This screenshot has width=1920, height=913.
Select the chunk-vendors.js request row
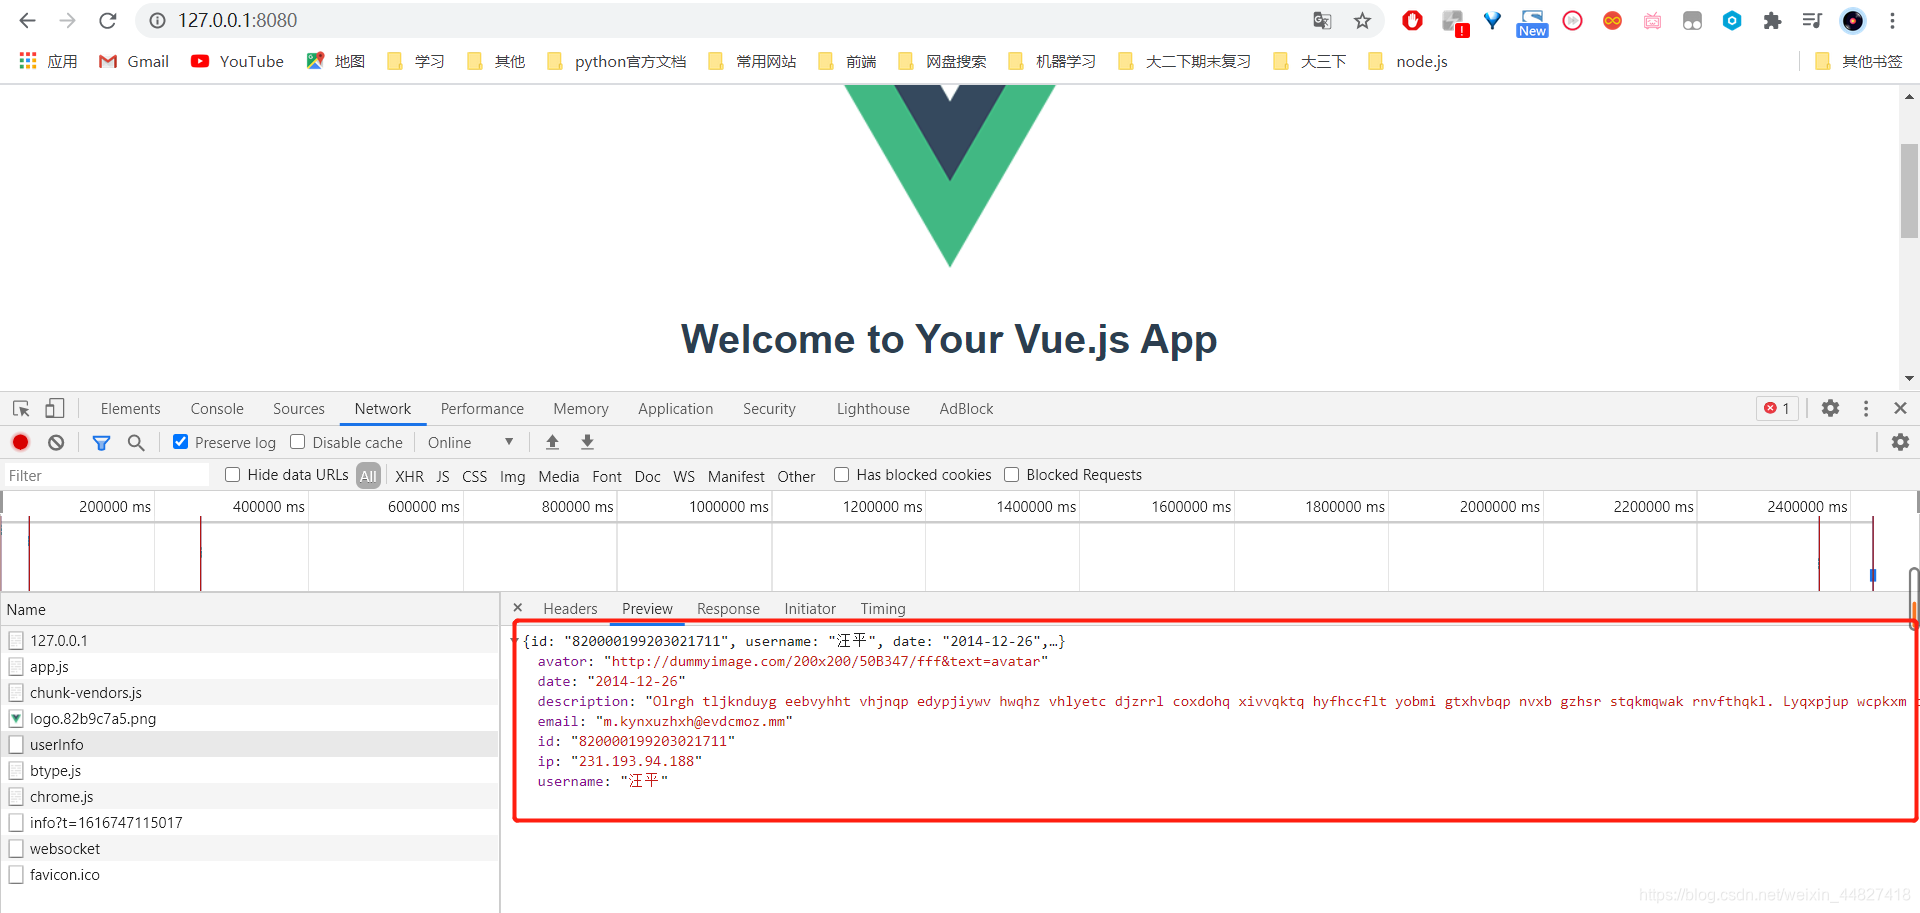point(250,692)
